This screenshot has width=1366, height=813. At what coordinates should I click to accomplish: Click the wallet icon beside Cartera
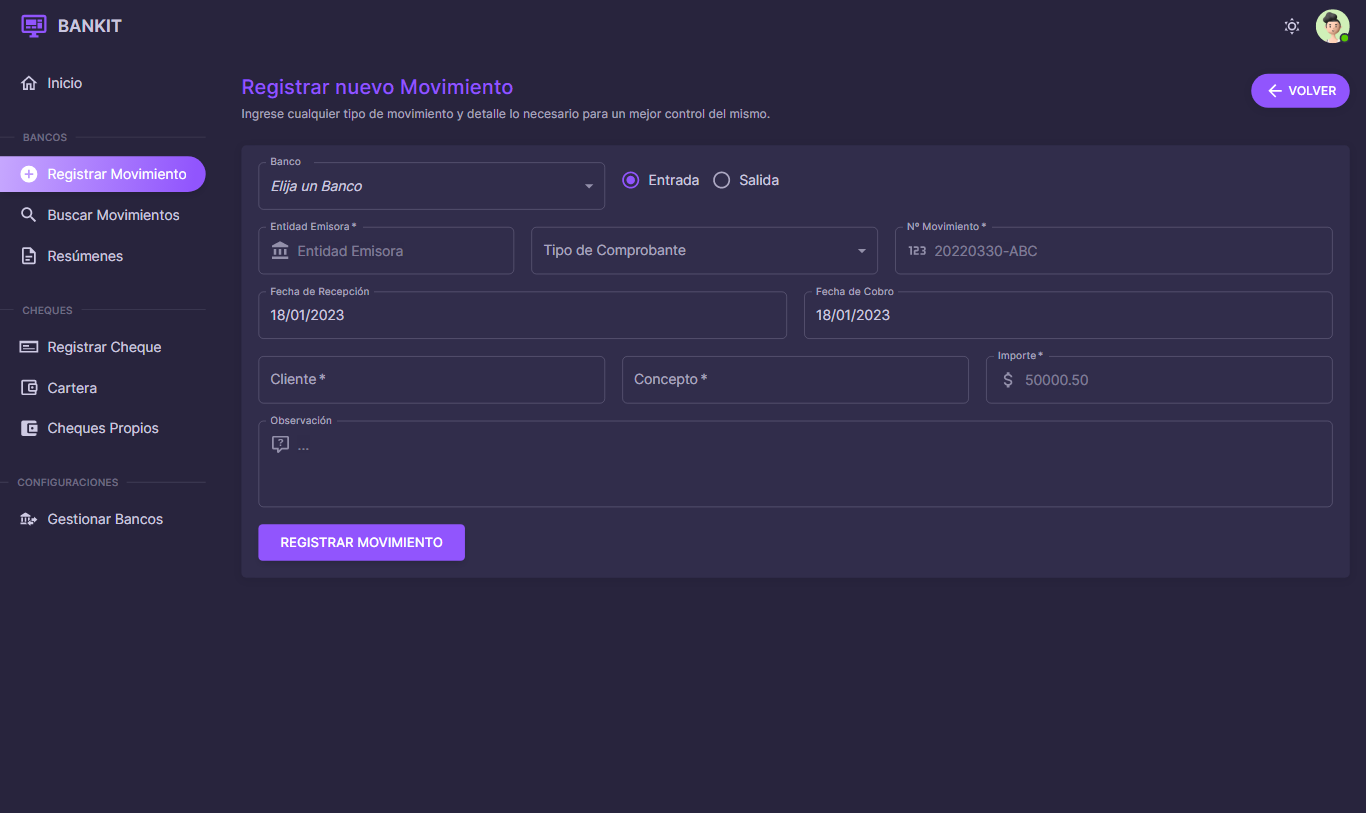(29, 388)
